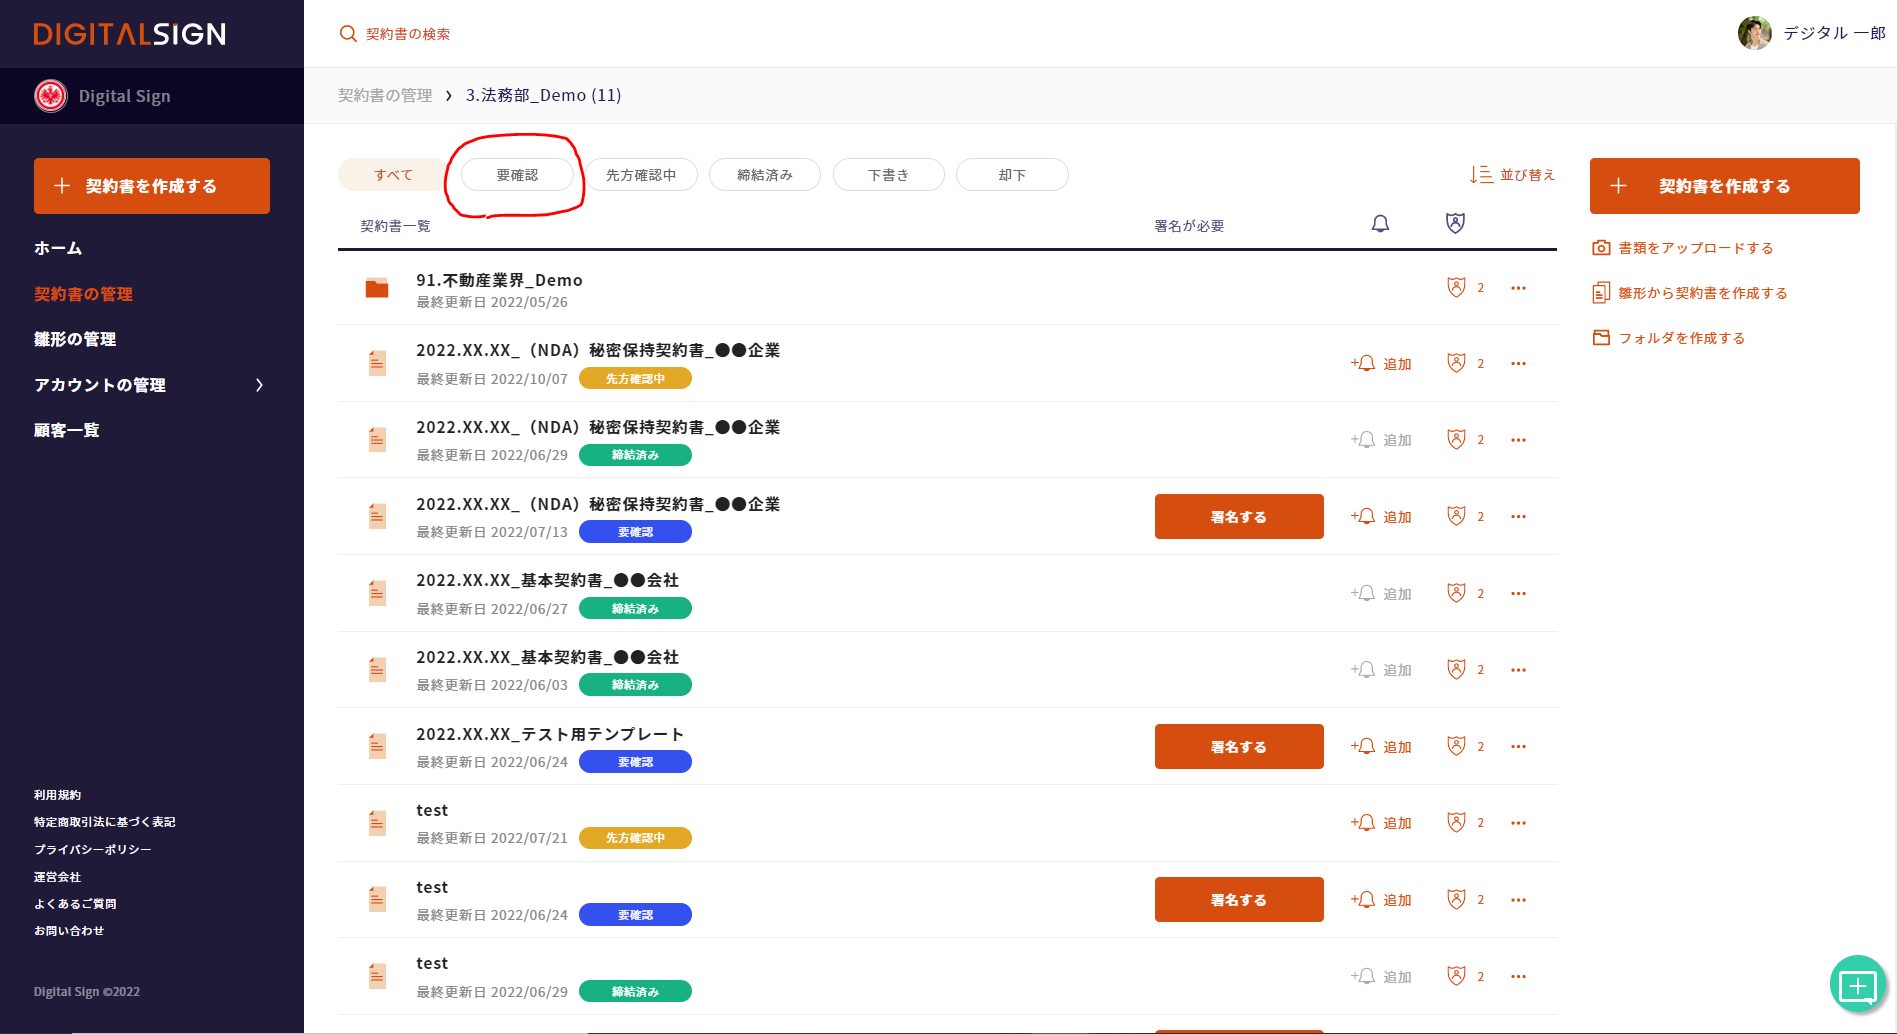
Task: Open the 並び替え sort options
Action: pyautogui.click(x=1512, y=175)
